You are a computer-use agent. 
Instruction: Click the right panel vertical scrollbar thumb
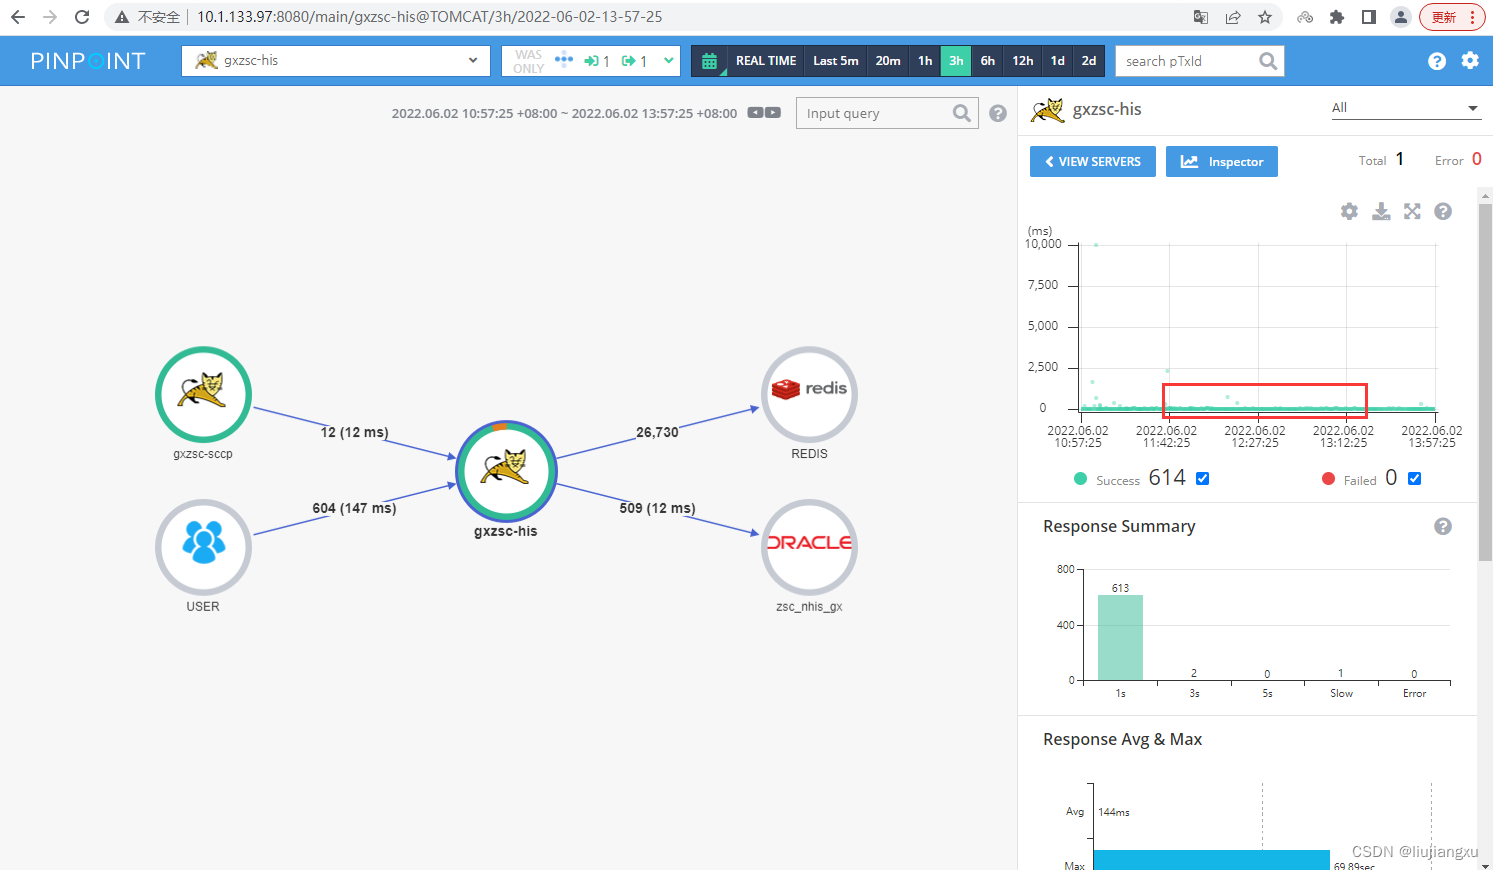coord(1485,382)
